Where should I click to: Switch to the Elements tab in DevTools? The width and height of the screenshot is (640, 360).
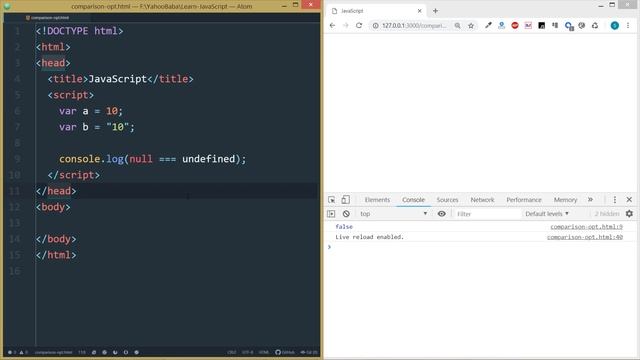point(377,200)
